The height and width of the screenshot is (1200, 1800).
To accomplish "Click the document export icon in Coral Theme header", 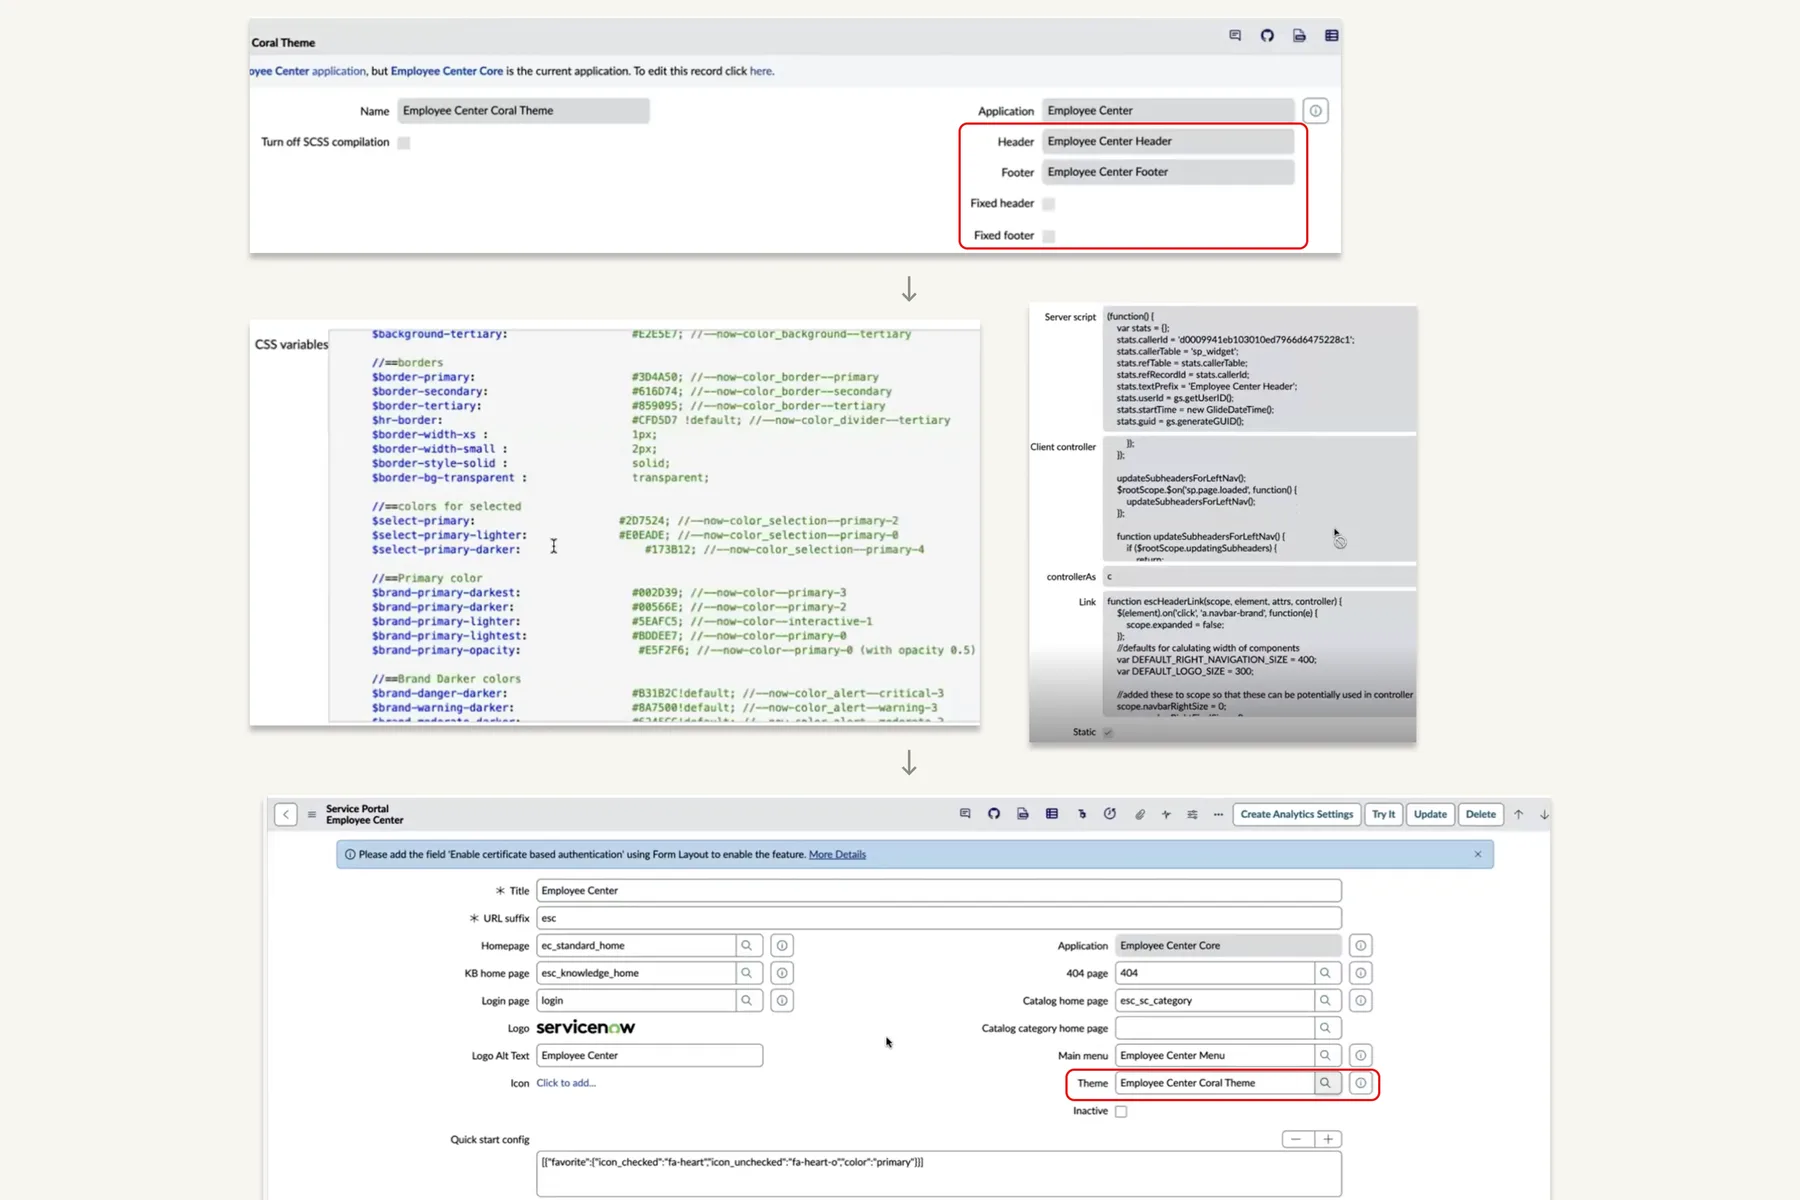I will [1299, 36].
